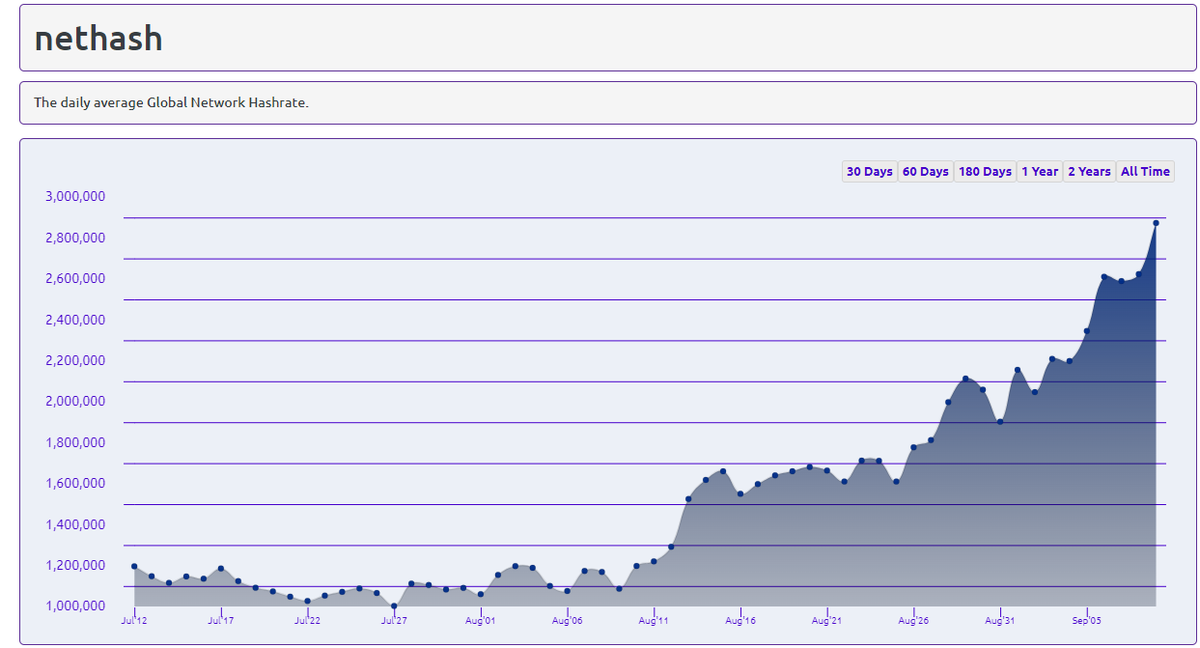Click the nethash page heading

point(98,38)
